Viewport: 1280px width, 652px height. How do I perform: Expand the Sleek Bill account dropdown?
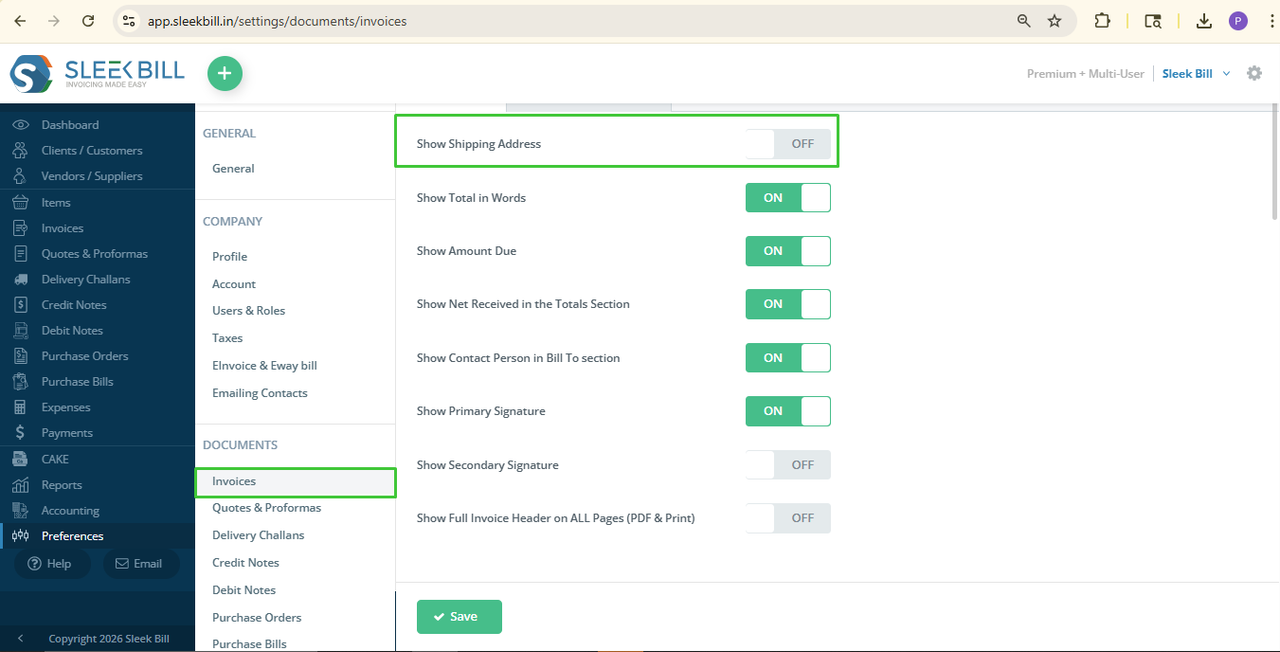(1196, 73)
